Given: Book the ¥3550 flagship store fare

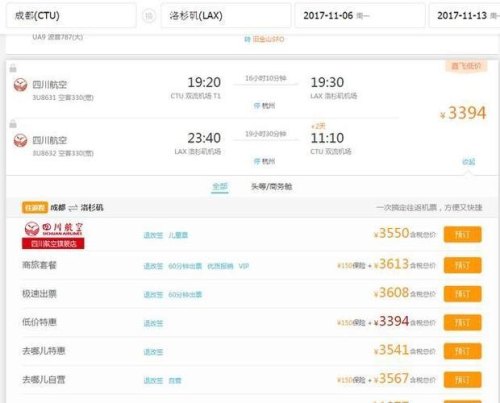Looking at the screenshot, I should [462, 235].
